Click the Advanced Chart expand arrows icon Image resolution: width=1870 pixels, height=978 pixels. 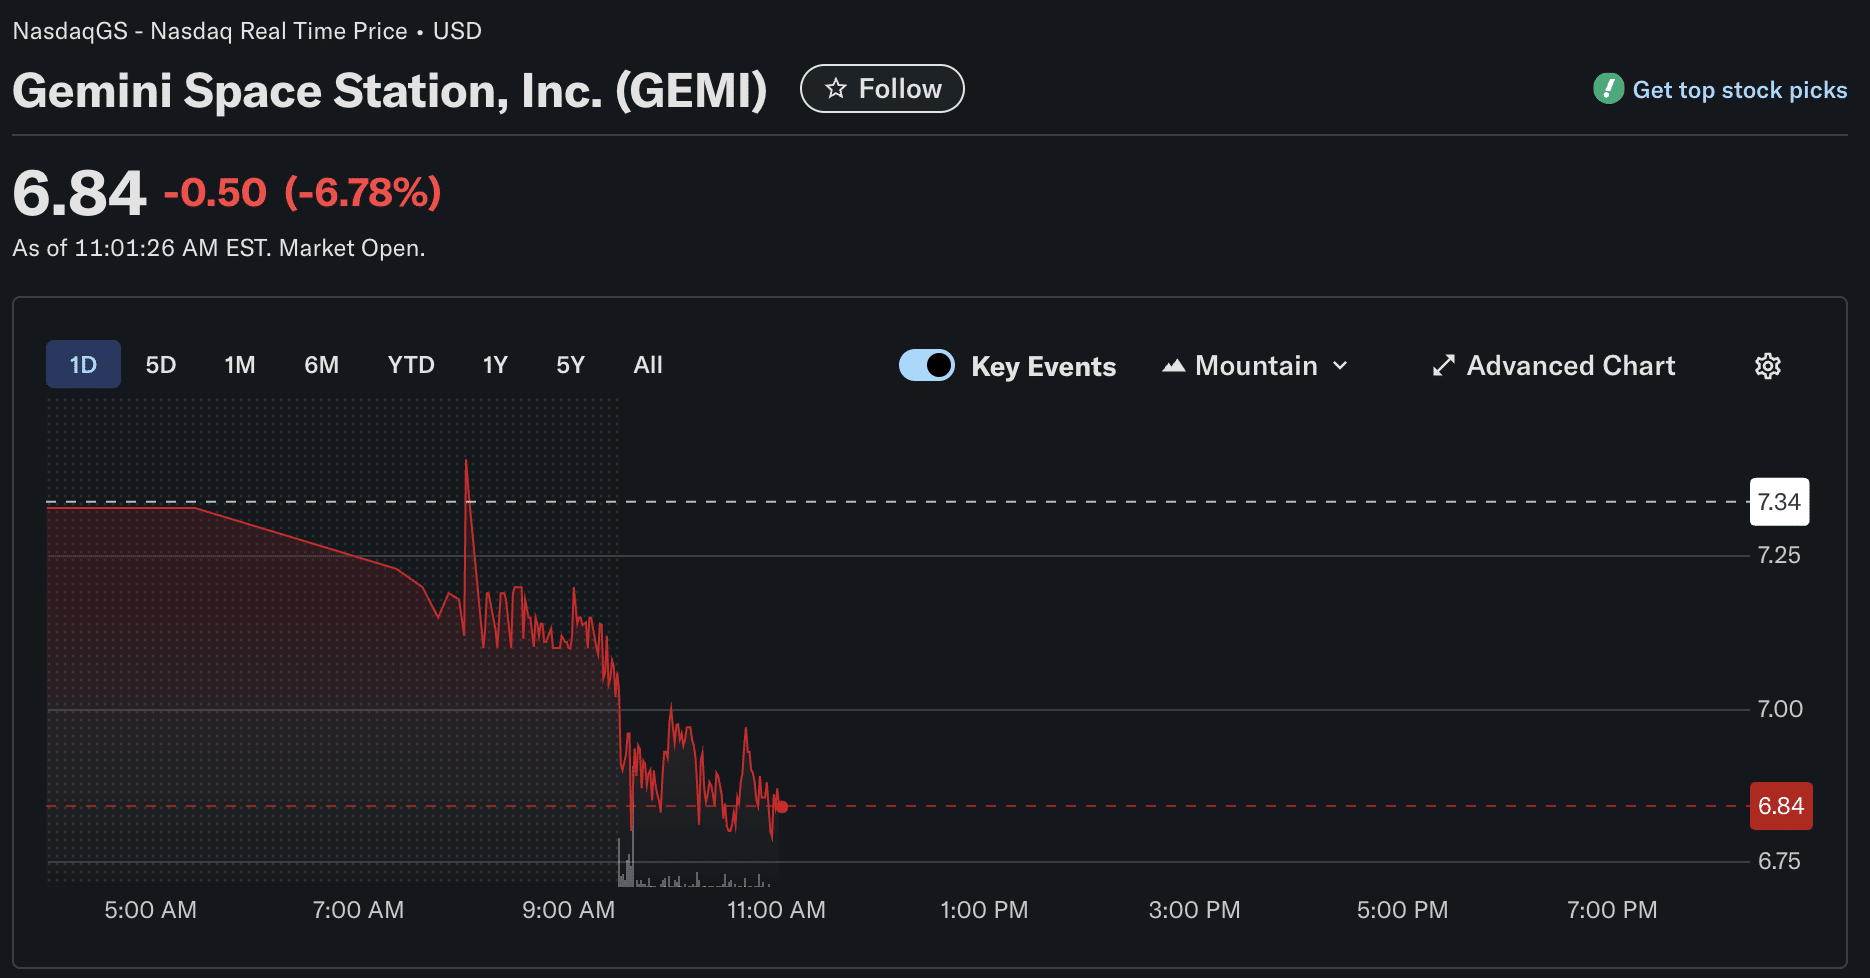[1443, 366]
